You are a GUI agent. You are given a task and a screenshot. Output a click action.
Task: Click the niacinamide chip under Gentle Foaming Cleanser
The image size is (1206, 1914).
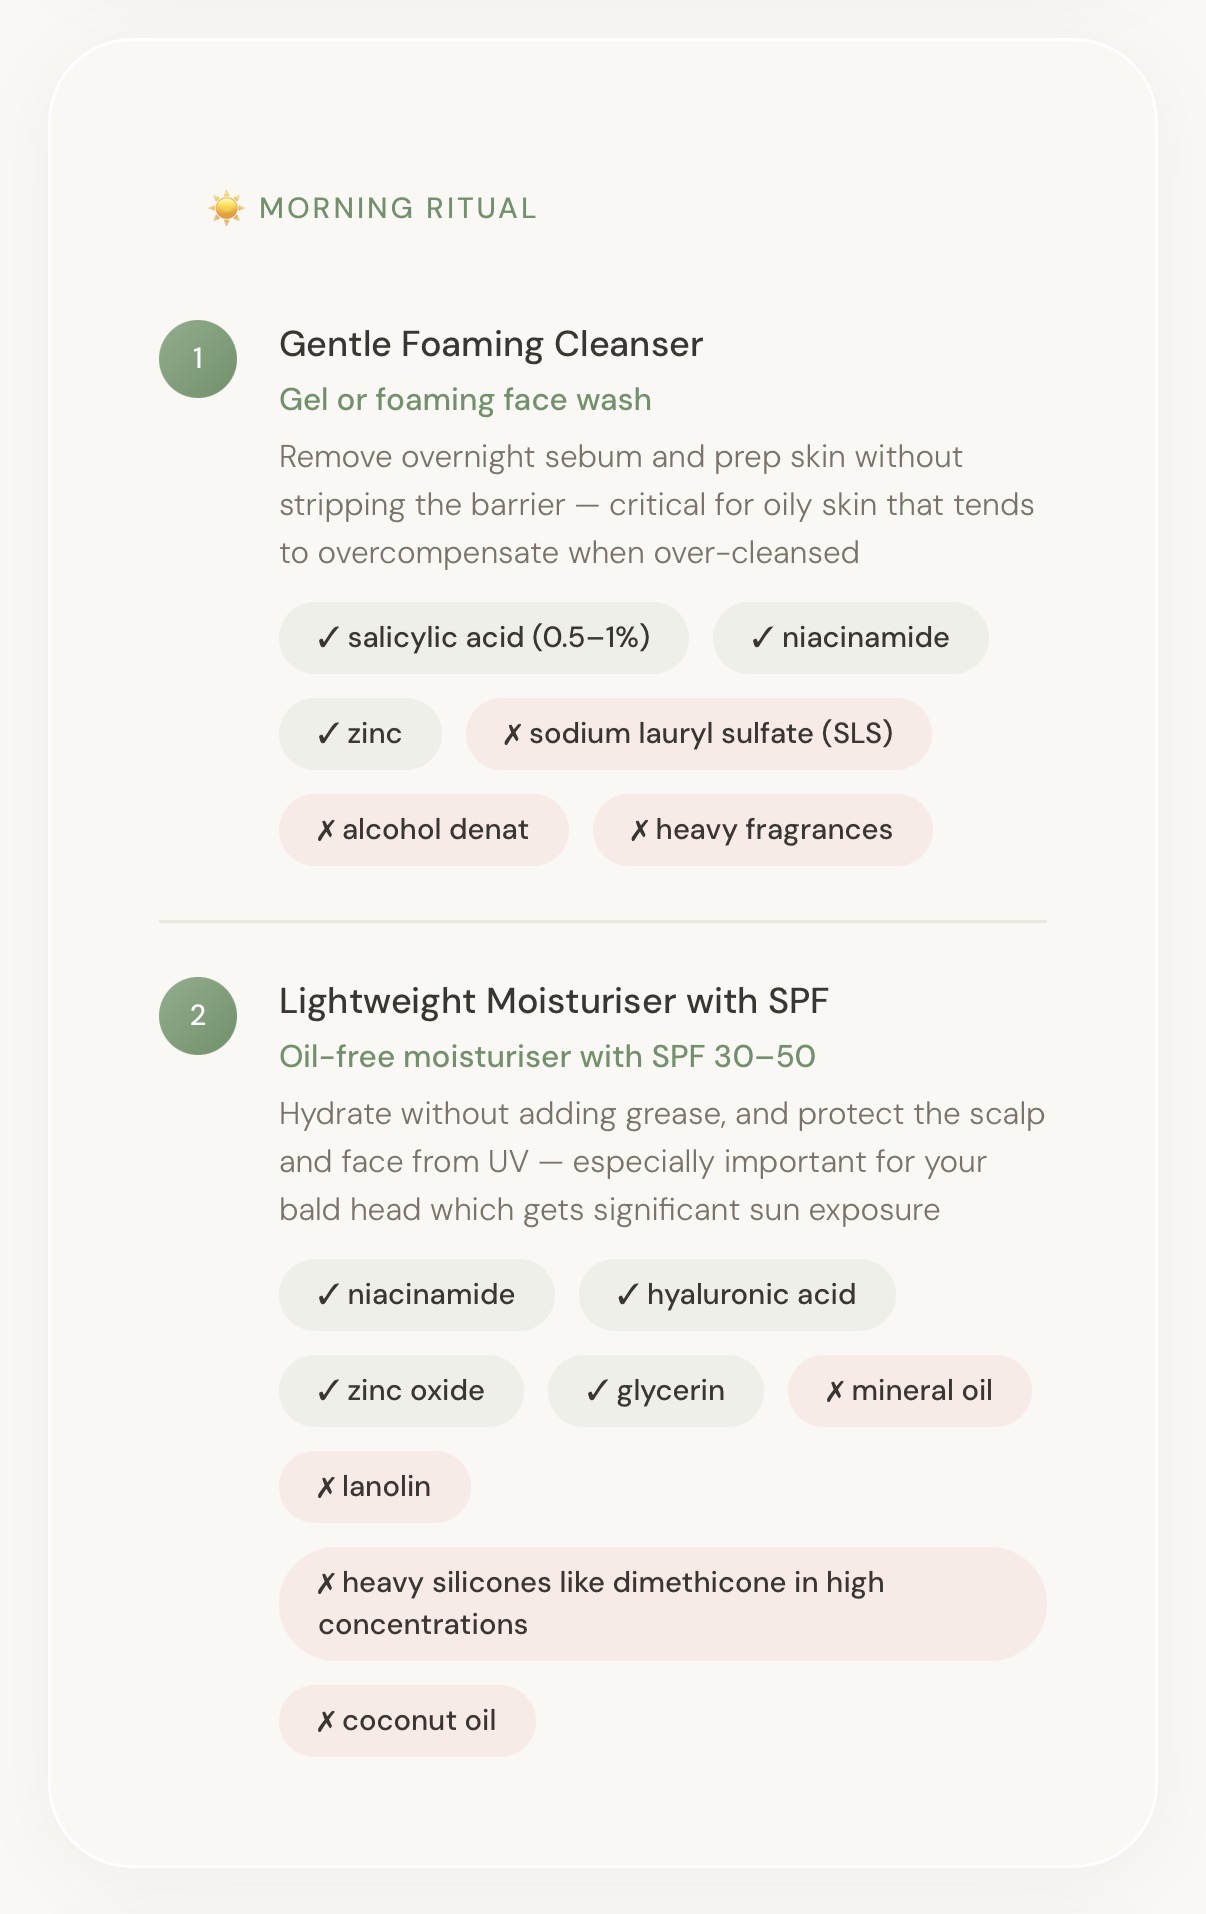tap(850, 638)
